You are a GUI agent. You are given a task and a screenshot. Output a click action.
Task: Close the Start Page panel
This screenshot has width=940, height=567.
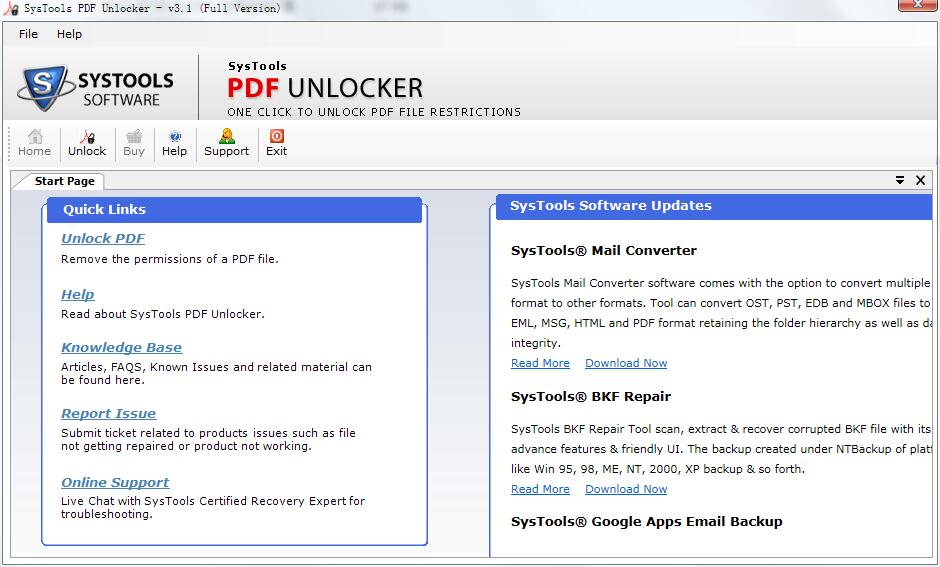921,180
